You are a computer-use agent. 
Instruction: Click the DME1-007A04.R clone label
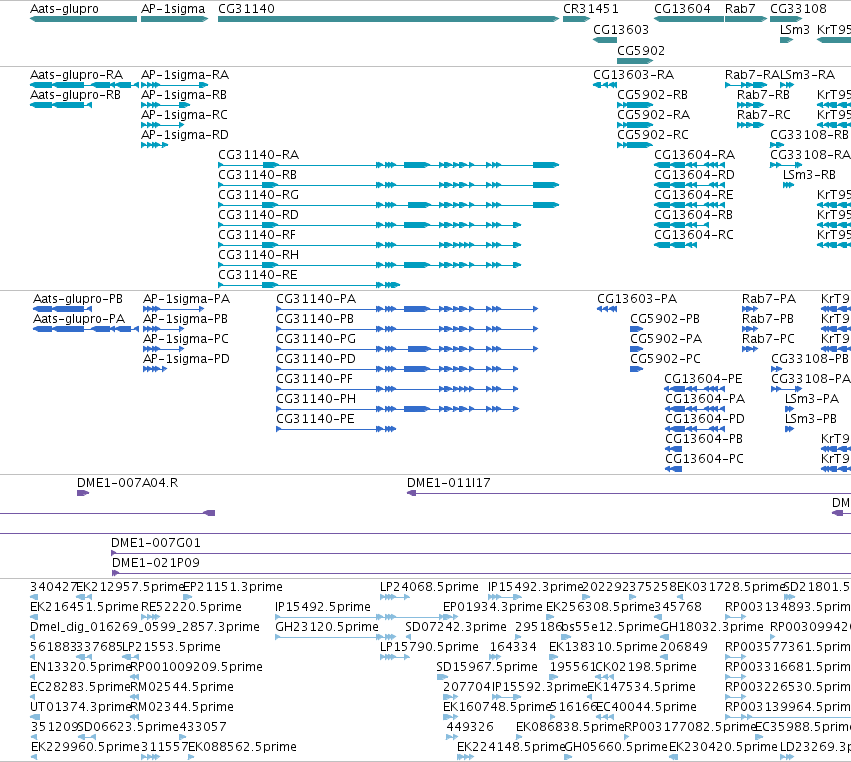(128, 482)
